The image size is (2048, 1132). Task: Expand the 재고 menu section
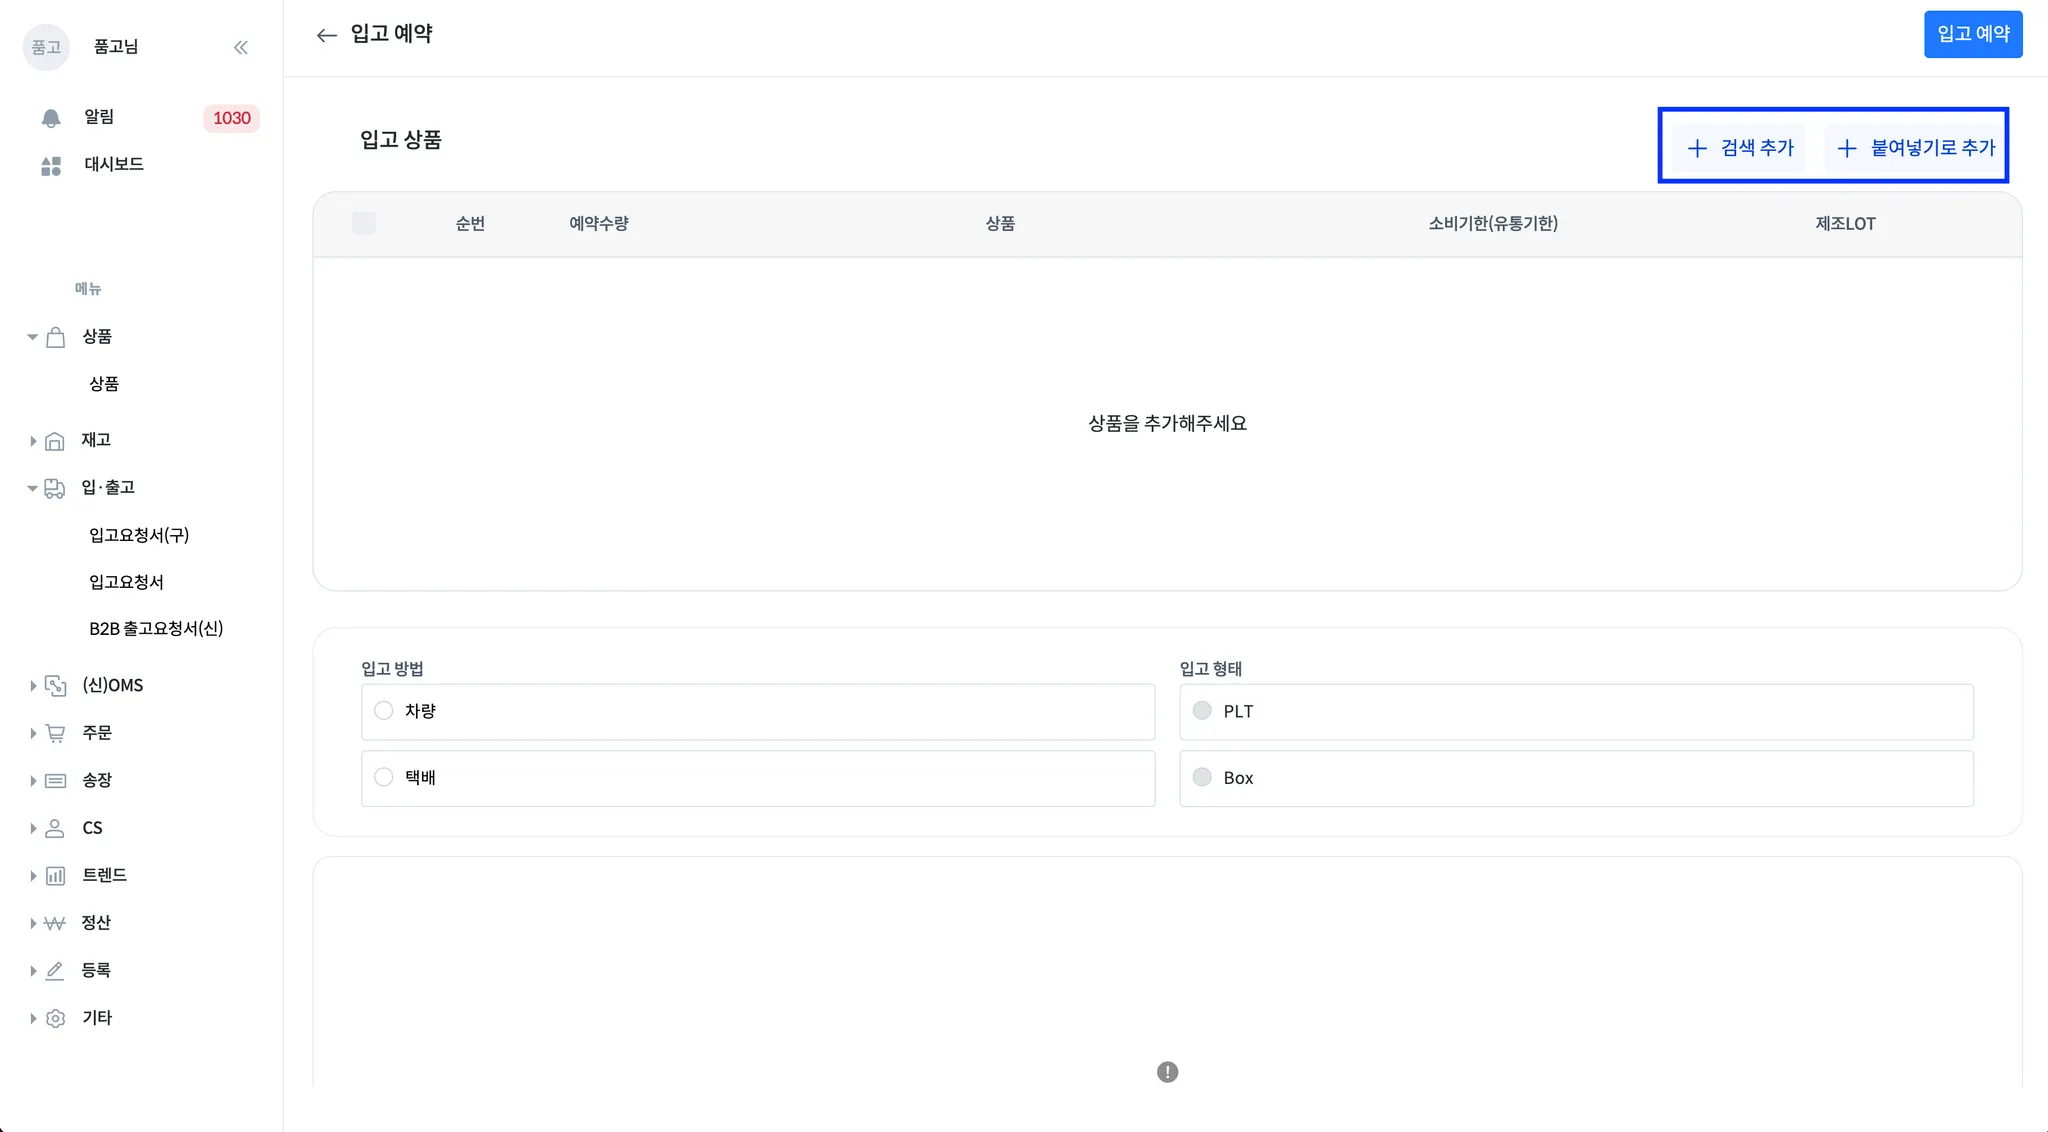coord(33,441)
